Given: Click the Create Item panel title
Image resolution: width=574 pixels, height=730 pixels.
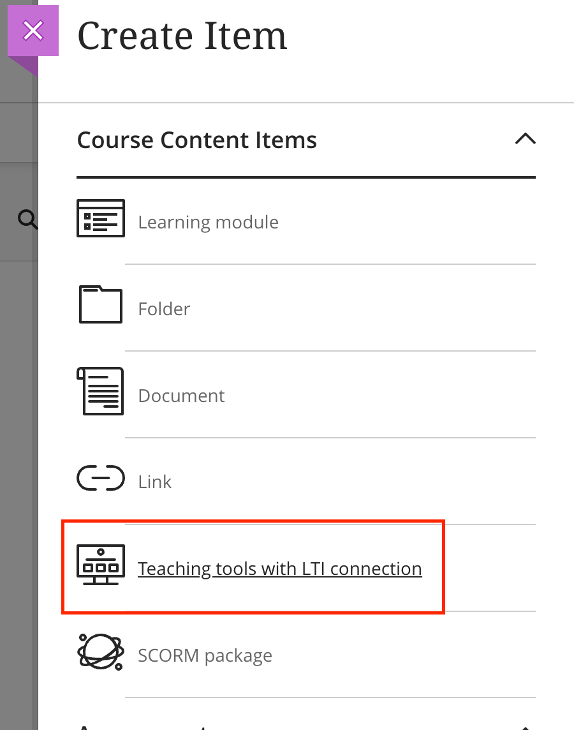Looking at the screenshot, I should pos(182,36).
